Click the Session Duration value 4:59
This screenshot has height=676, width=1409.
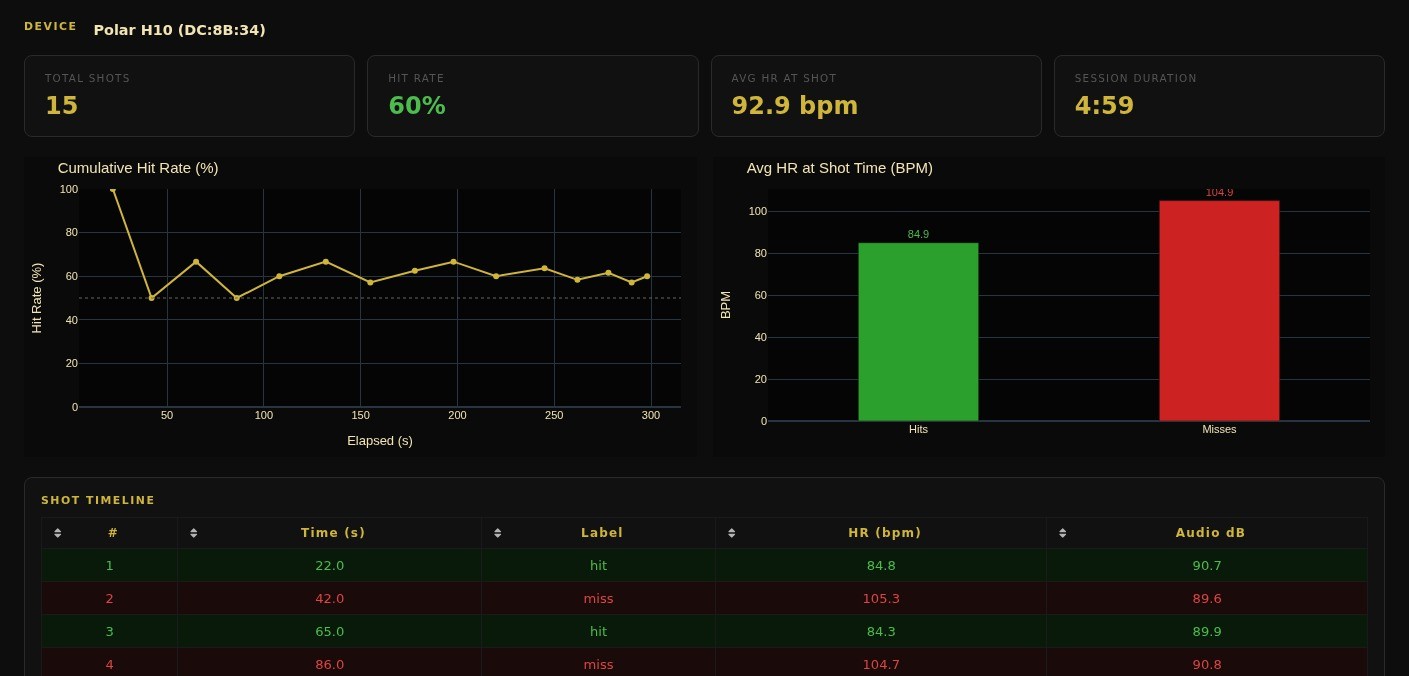pos(1104,106)
